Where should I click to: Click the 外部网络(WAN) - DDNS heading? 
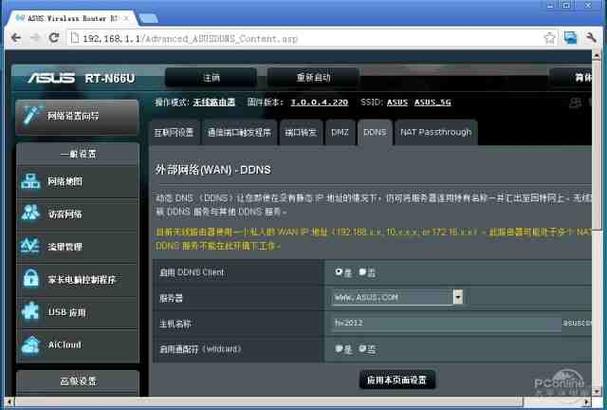213,170
